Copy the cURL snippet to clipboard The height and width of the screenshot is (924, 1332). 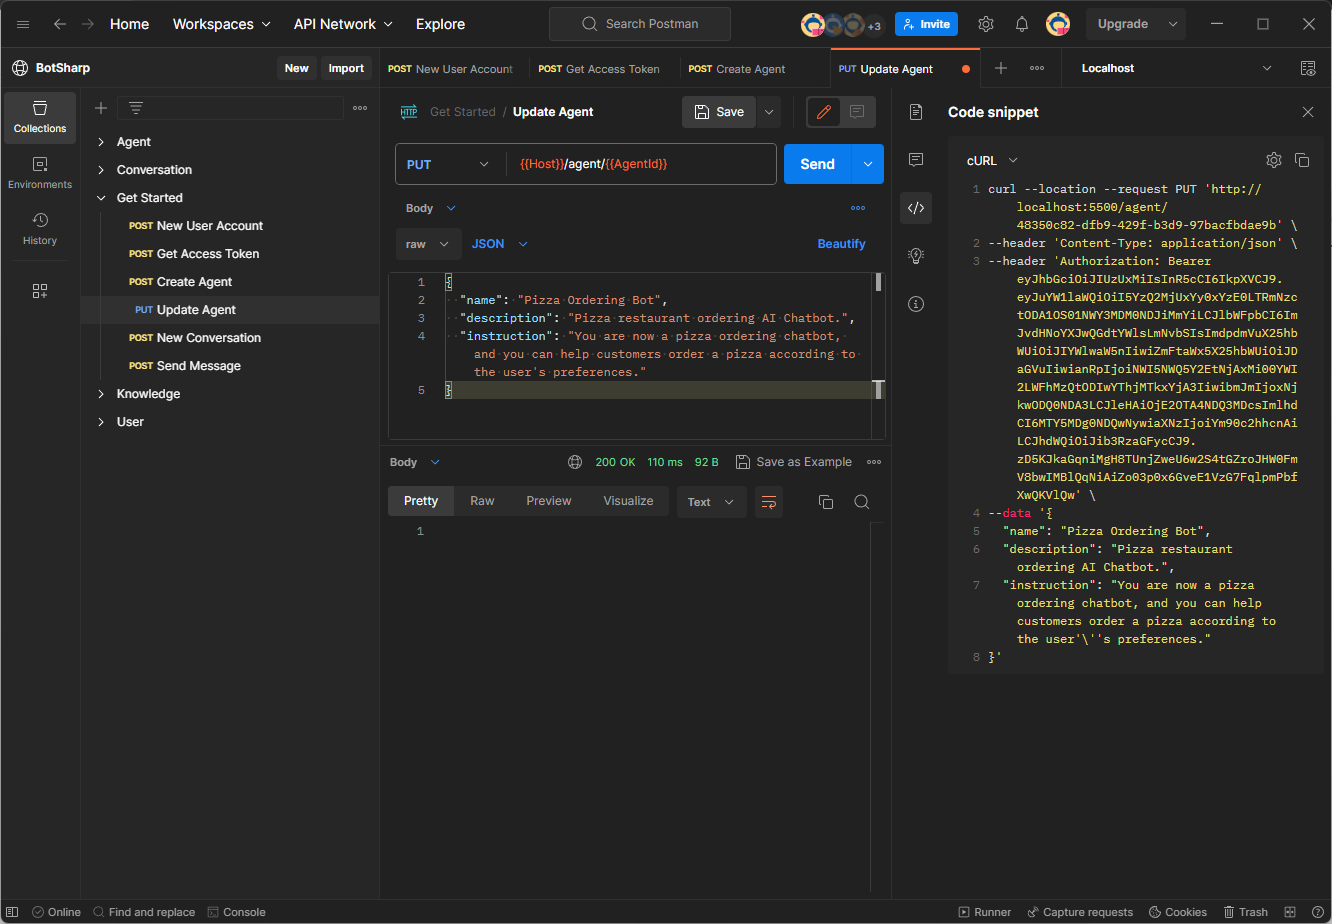[1302, 160]
